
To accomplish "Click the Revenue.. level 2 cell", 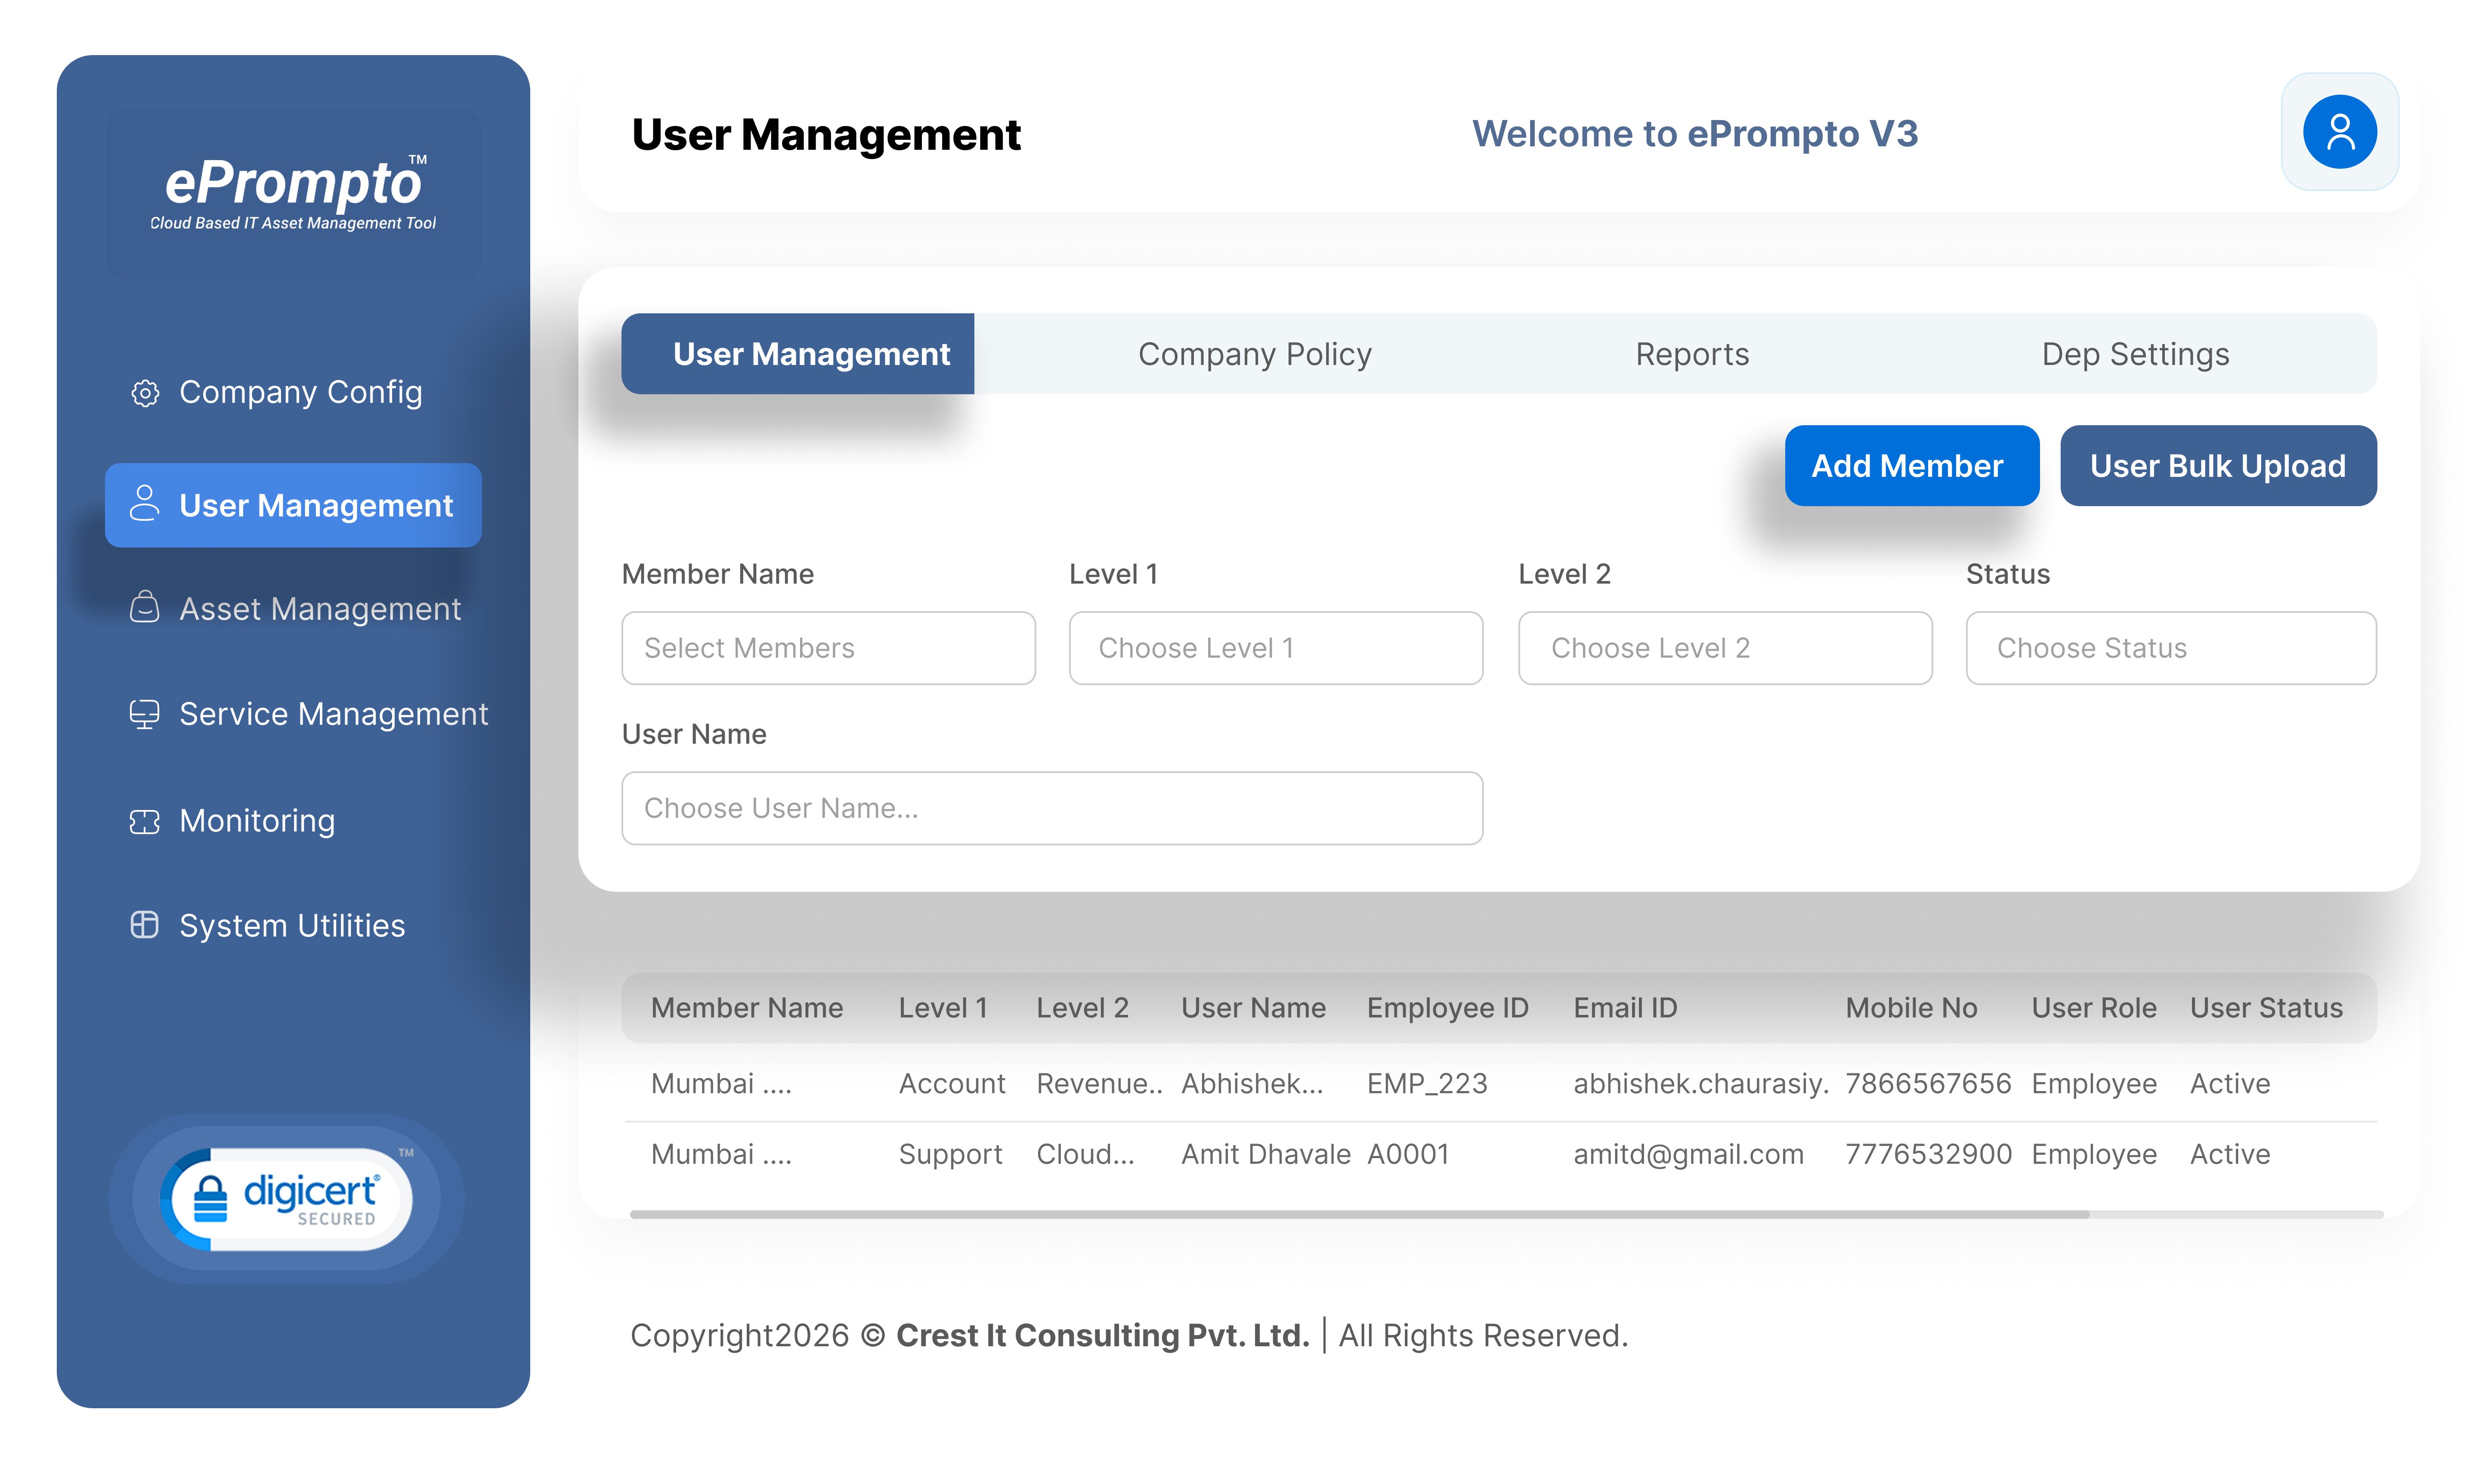I will point(1099,1084).
